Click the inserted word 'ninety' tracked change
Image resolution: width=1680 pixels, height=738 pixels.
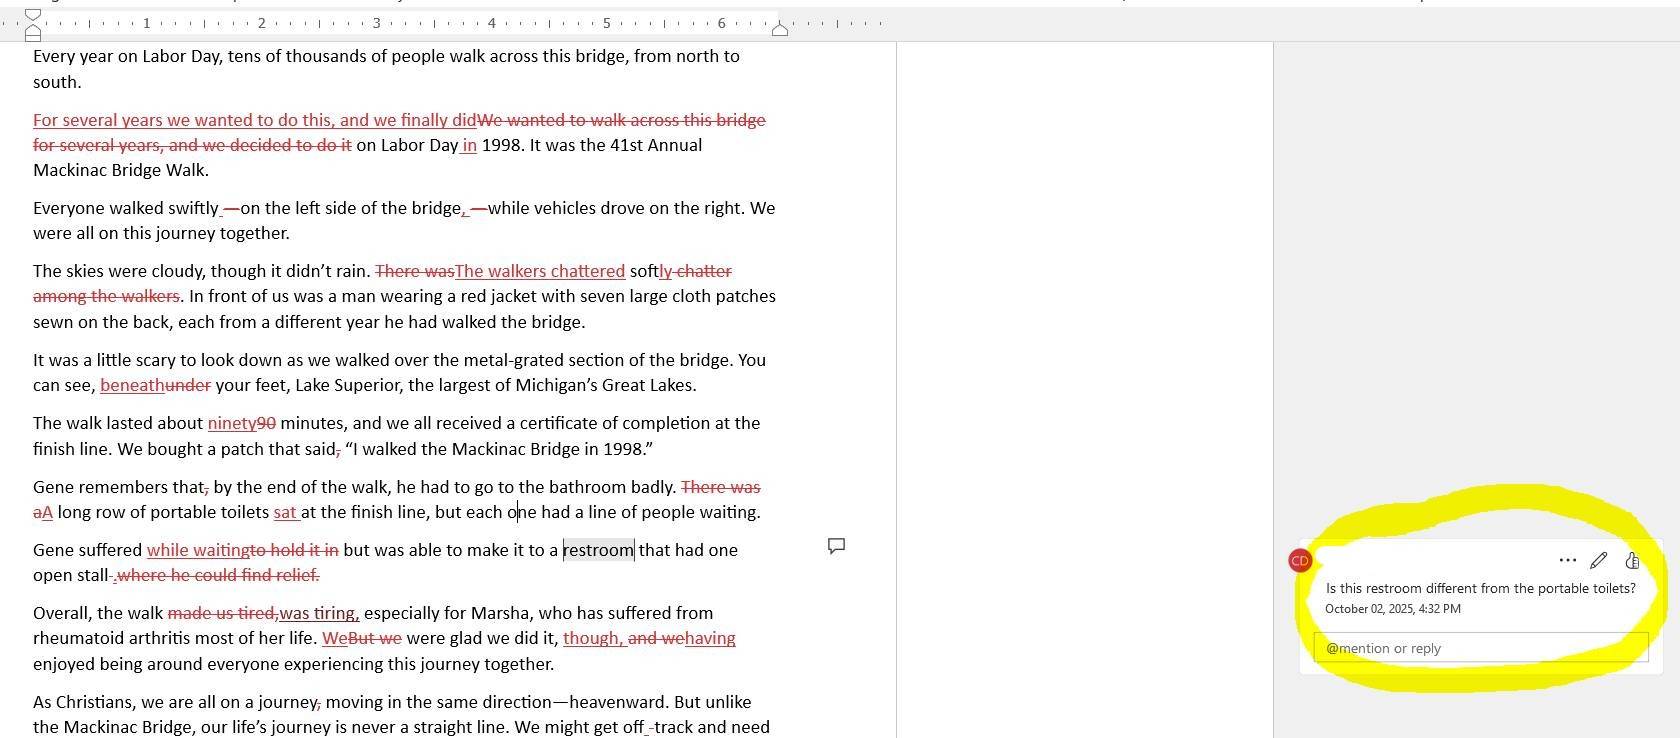(x=232, y=424)
